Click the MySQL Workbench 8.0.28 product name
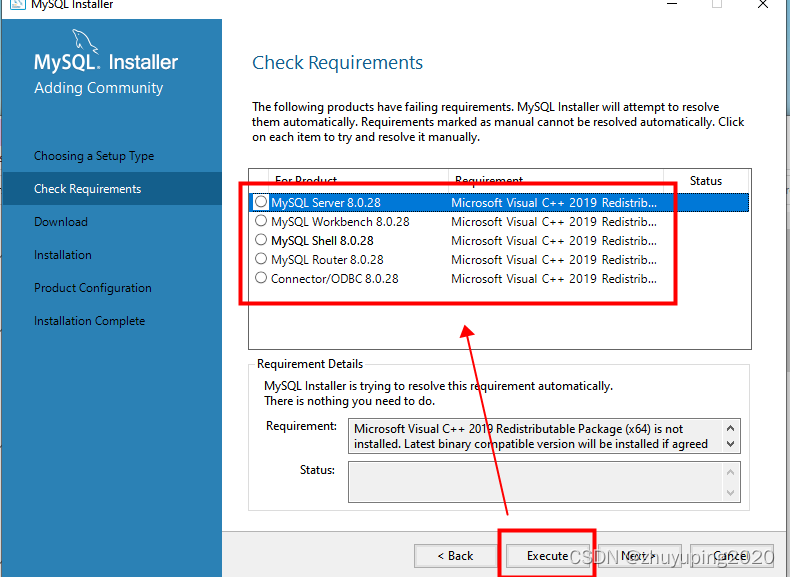The height and width of the screenshot is (577, 790). [340, 222]
